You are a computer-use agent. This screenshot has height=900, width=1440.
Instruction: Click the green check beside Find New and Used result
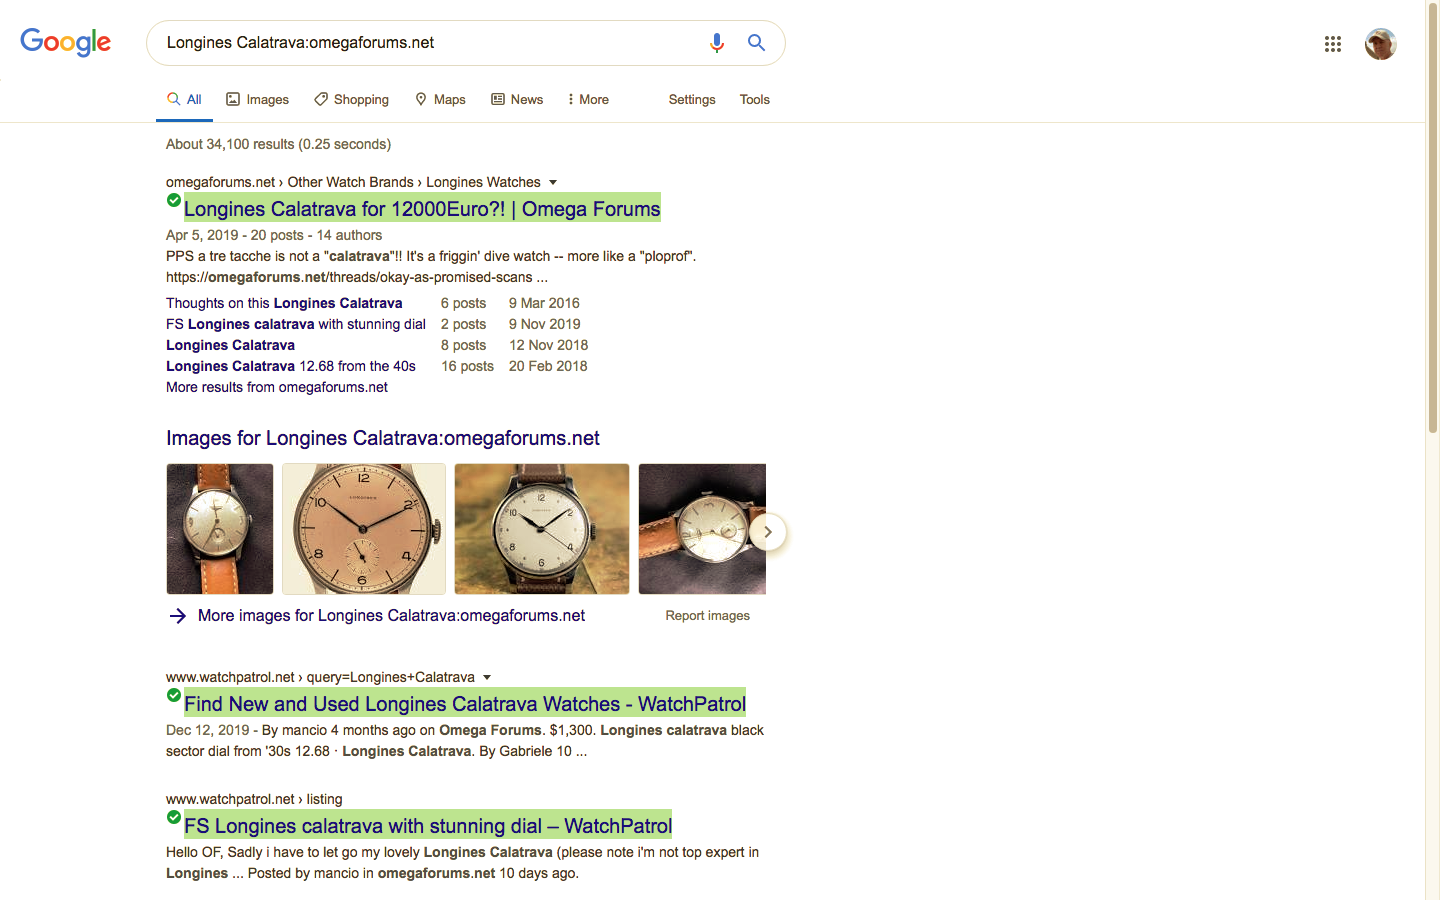[x=174, y=696]
